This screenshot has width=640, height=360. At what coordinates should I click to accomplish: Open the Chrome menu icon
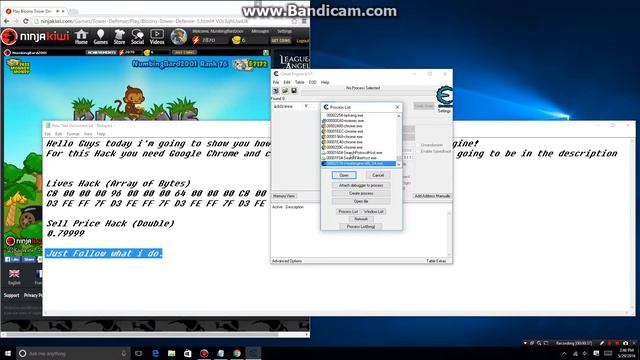point(304,21)
